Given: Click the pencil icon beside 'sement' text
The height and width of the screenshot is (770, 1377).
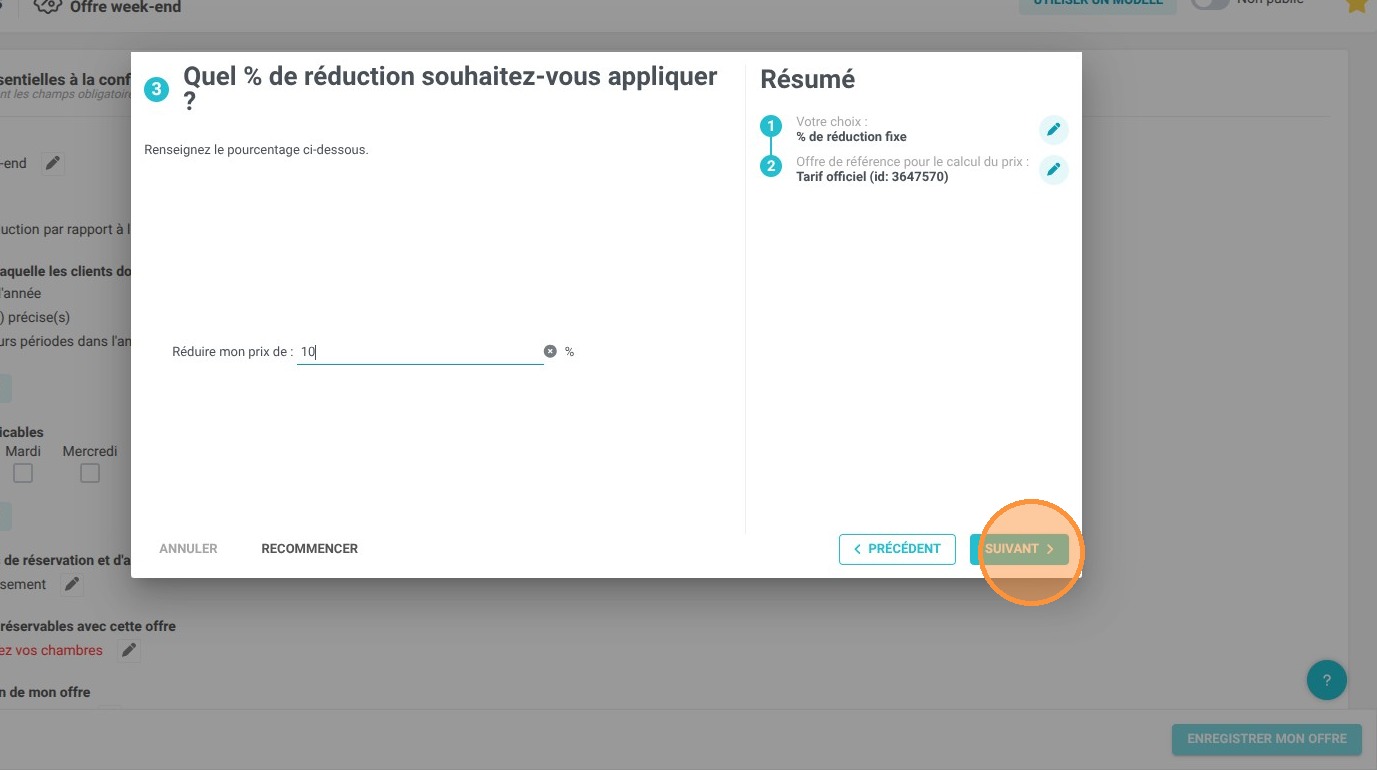Looking at the screenshot, I should point(71,584).
